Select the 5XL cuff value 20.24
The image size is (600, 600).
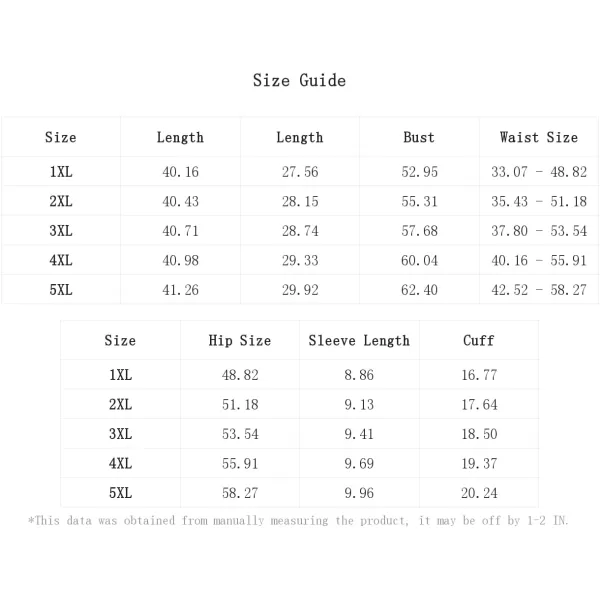(x=479, y=493)
